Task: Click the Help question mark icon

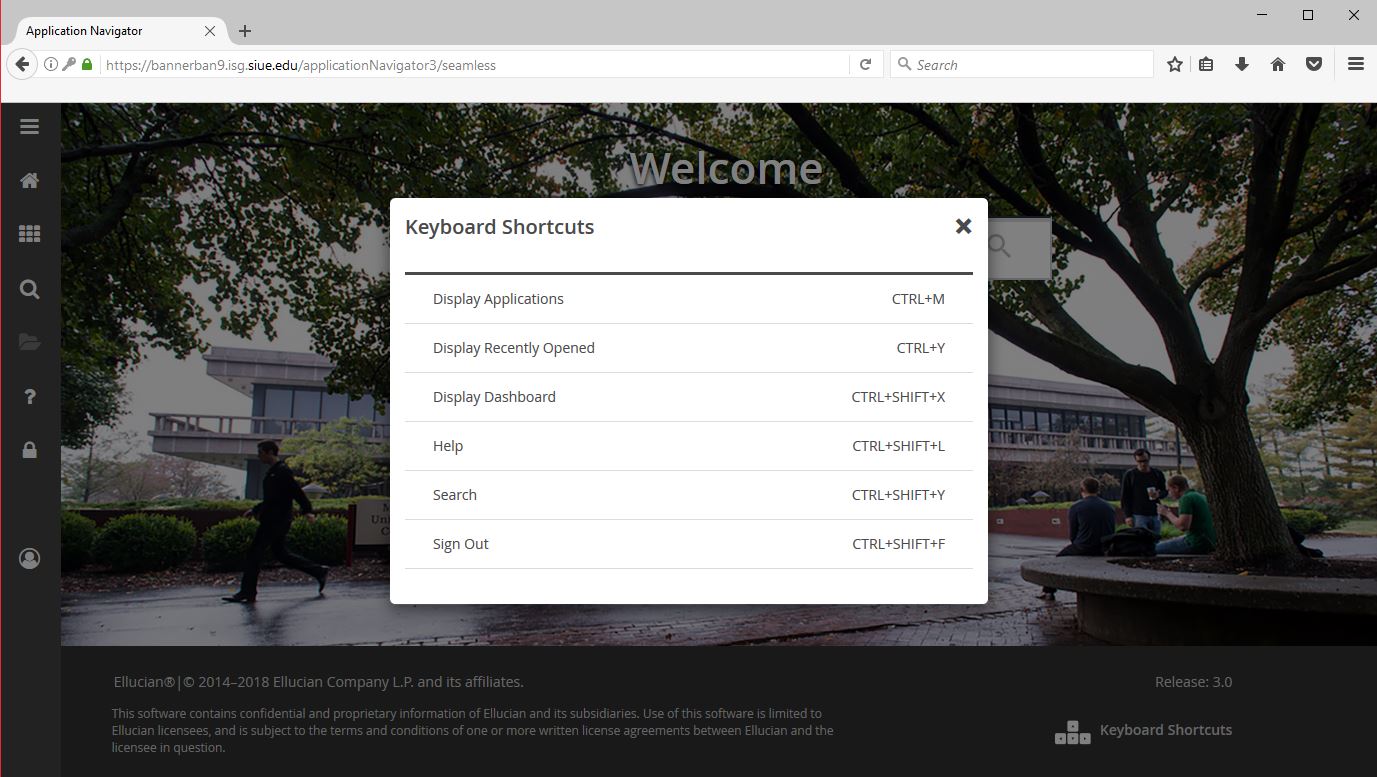Action: point(29,397)
